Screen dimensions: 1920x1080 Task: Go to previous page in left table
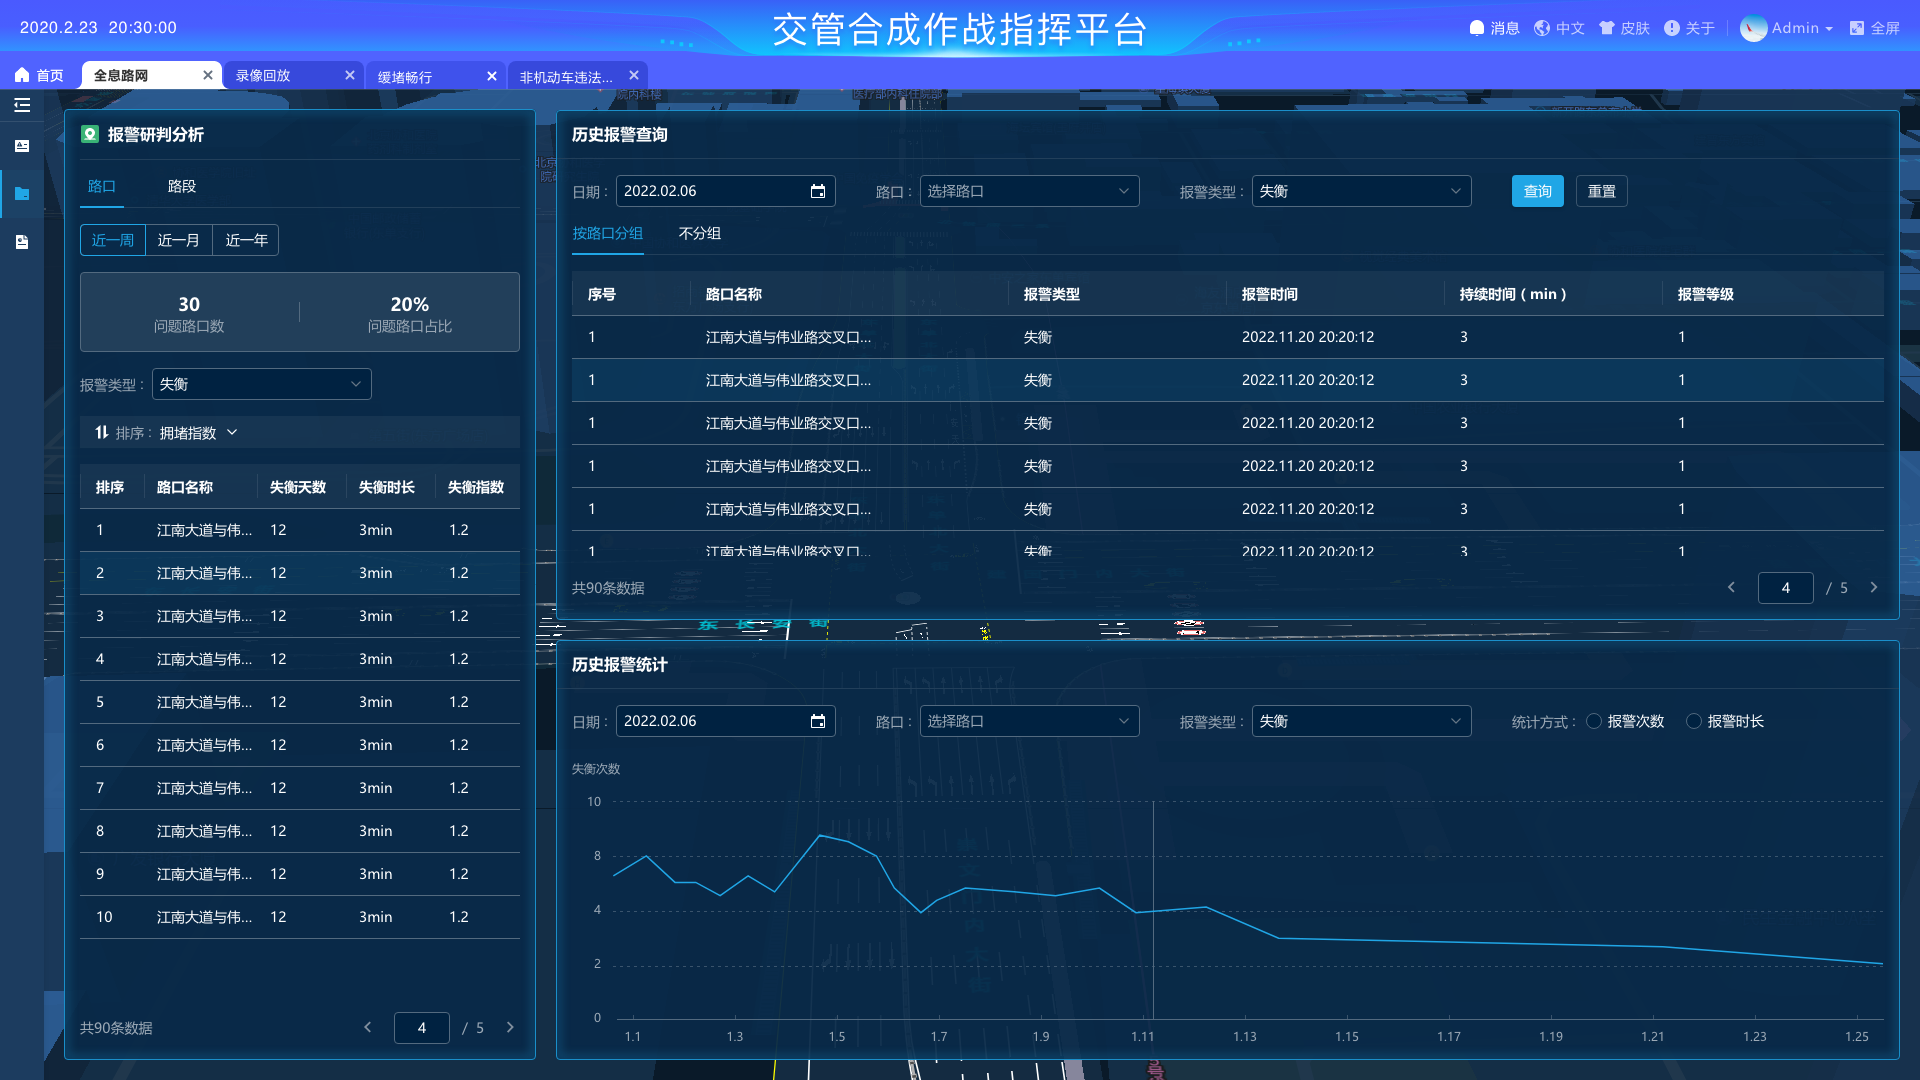pyautogui.click(x=368, y=1027)
